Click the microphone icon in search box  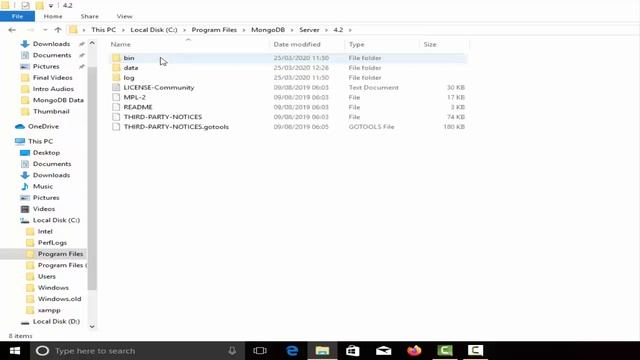[232, 351]
